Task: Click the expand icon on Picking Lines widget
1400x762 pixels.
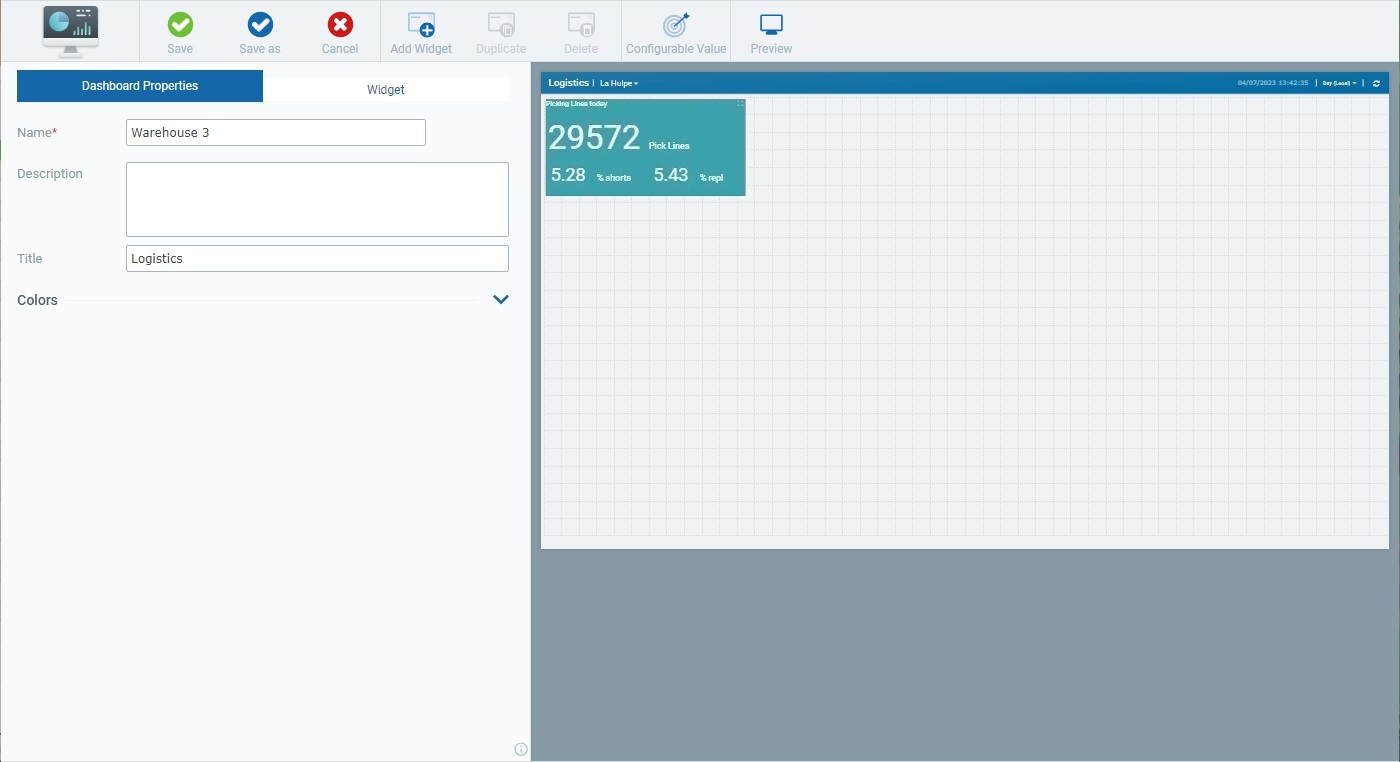Action: coord(740,103)
